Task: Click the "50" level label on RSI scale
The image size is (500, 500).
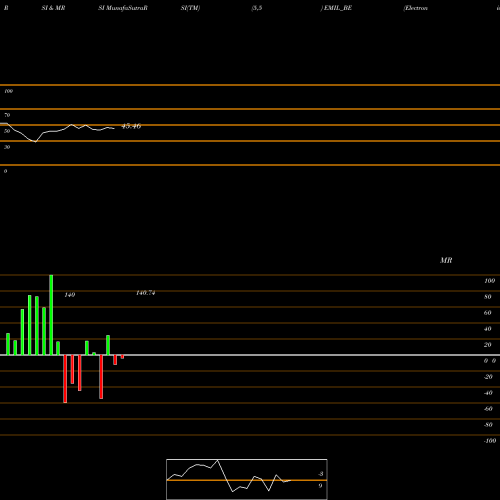Action: pyautogui.click(x=7, y=131)
